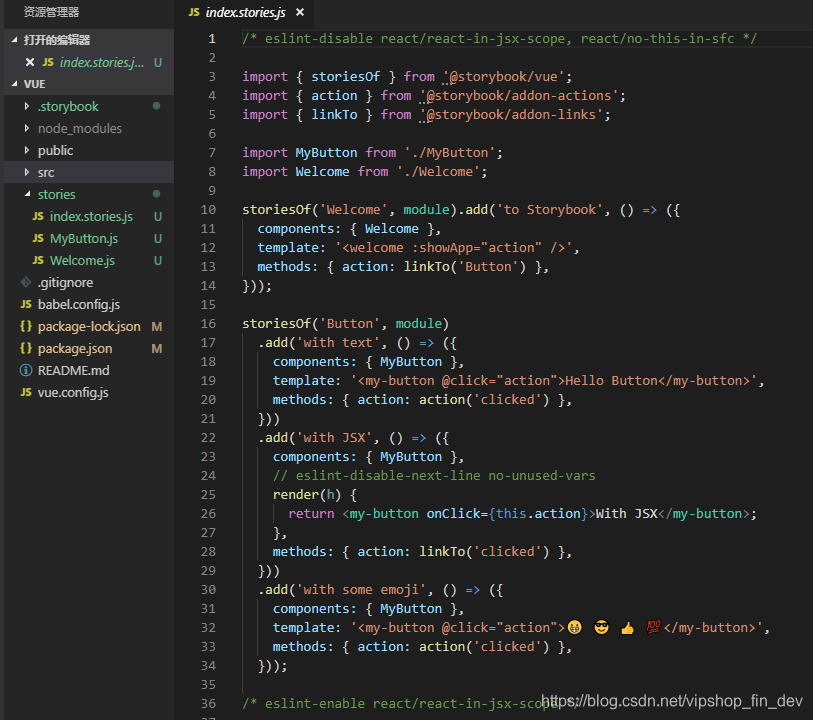Expand the public folder
Viewport: 813px width, 720px height.
pyautogui.click(x=26, y=150)
